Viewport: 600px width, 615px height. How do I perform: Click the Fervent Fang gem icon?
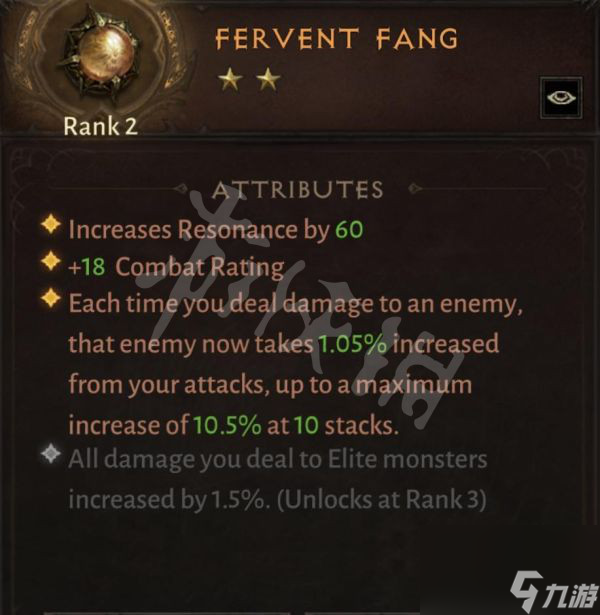101,55
